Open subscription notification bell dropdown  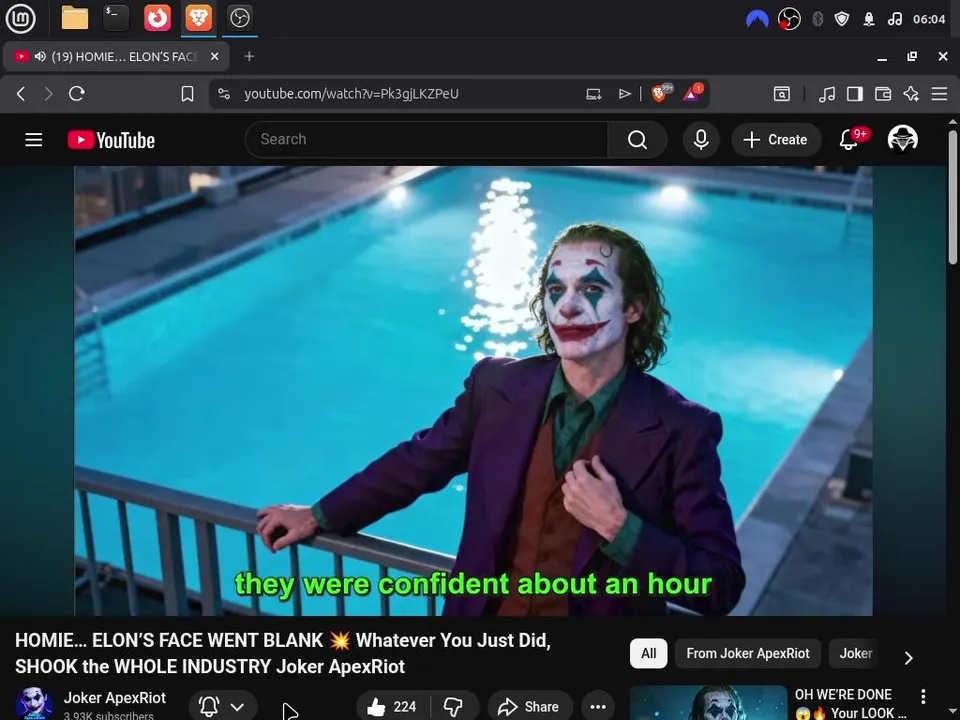click(x=223, y=707)
